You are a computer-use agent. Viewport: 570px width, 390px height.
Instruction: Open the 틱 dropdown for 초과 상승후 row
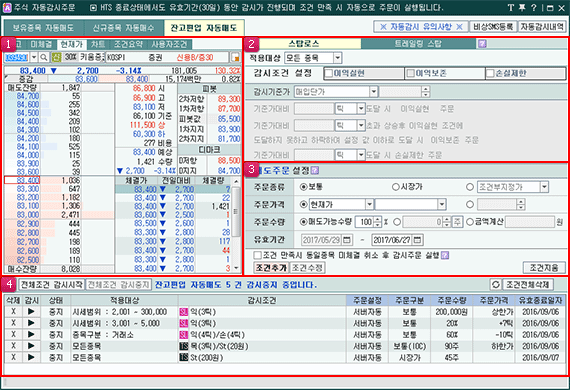tap(361, 125)
